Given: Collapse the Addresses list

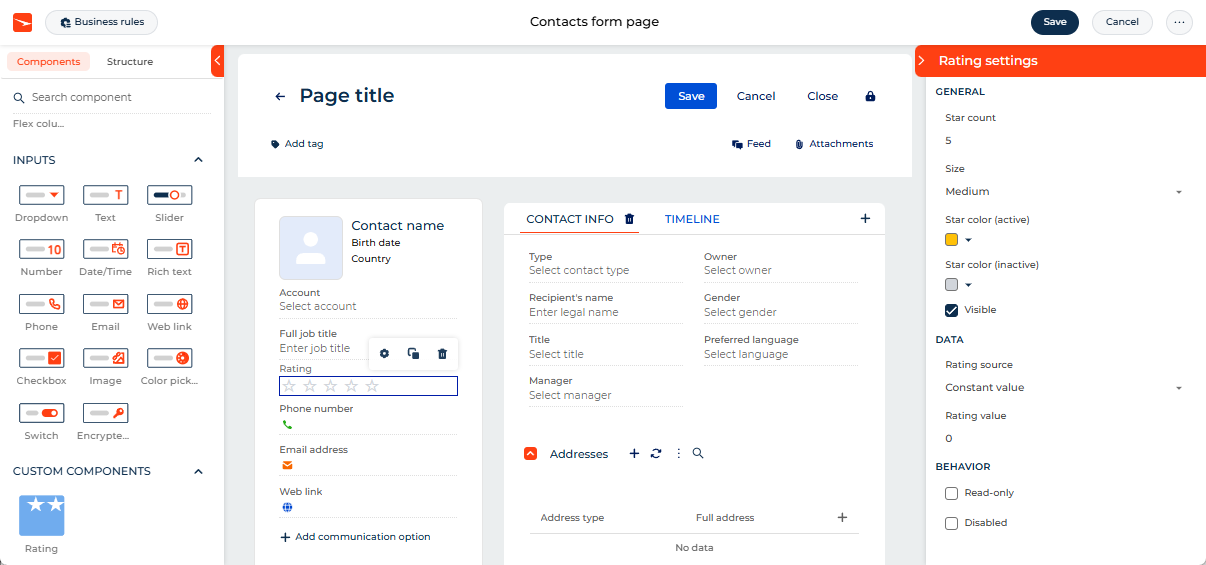Looking at the screenshot, I should 531,454.
